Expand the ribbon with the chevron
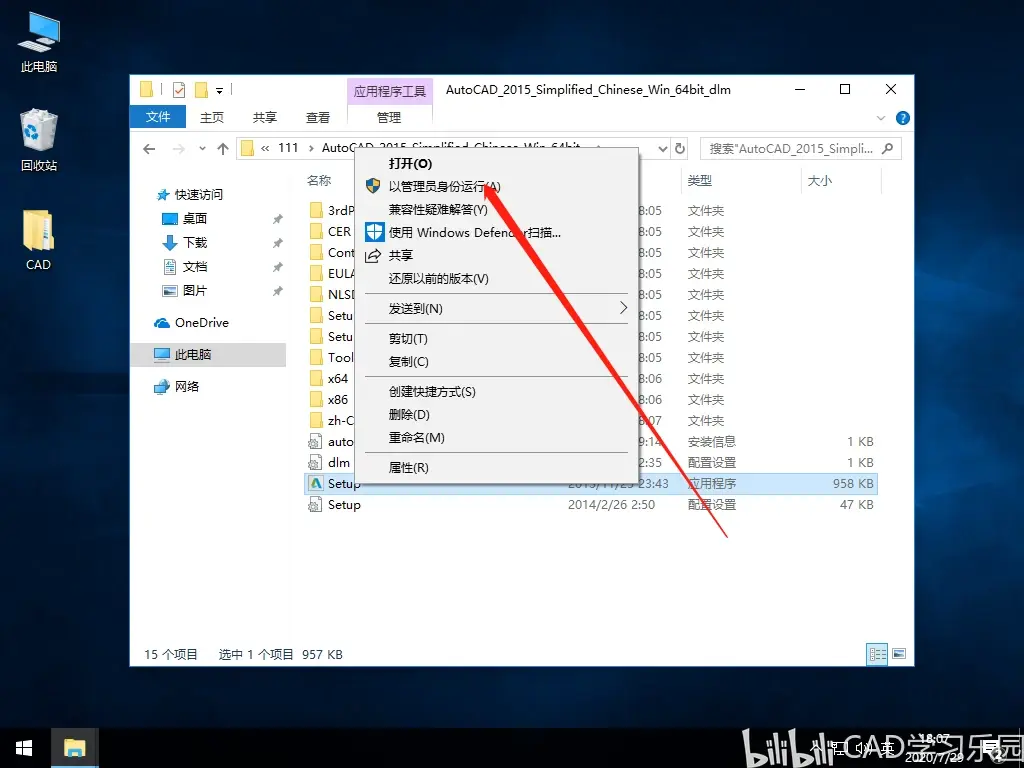 880,118
